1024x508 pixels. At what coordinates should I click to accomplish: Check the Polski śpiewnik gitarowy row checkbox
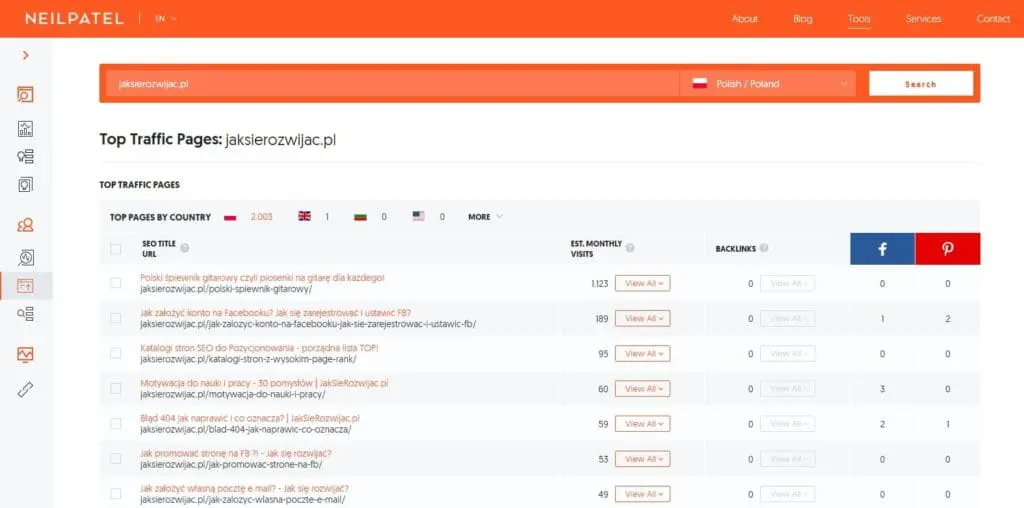pos(116,283)
